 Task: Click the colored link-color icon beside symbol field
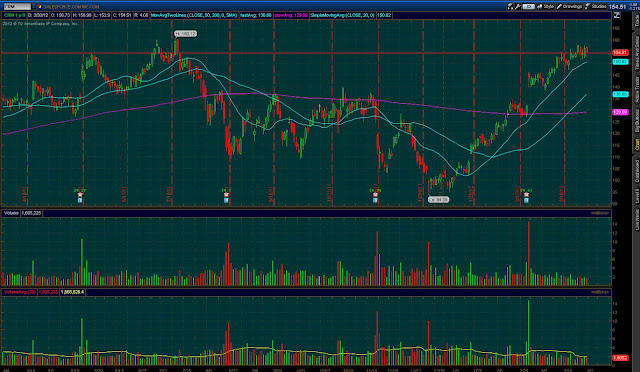point(40,7)
